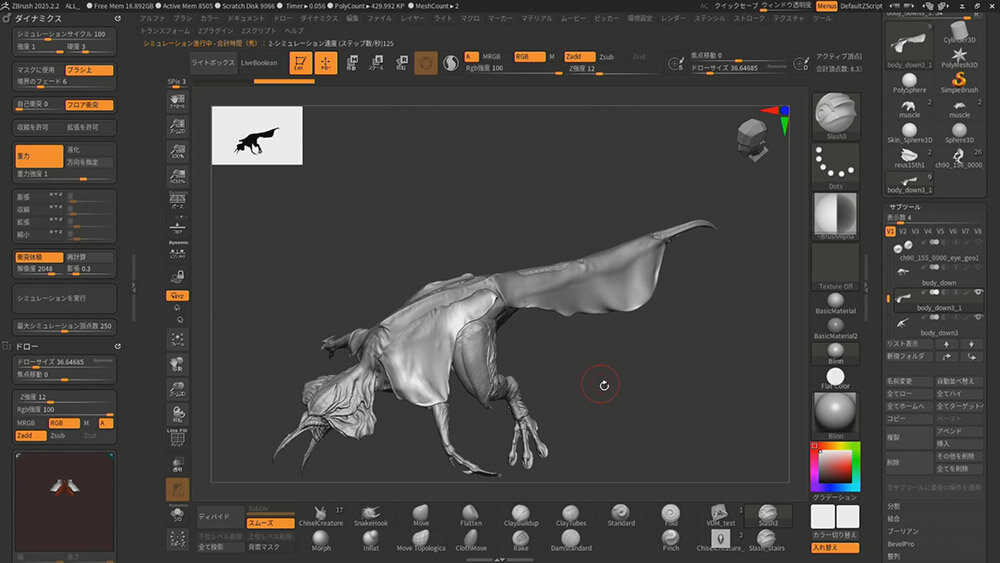This screenshot has height=563, width=1000.
Task: Toggle RGB in the top shelf
Action: (x=529, y=57)
